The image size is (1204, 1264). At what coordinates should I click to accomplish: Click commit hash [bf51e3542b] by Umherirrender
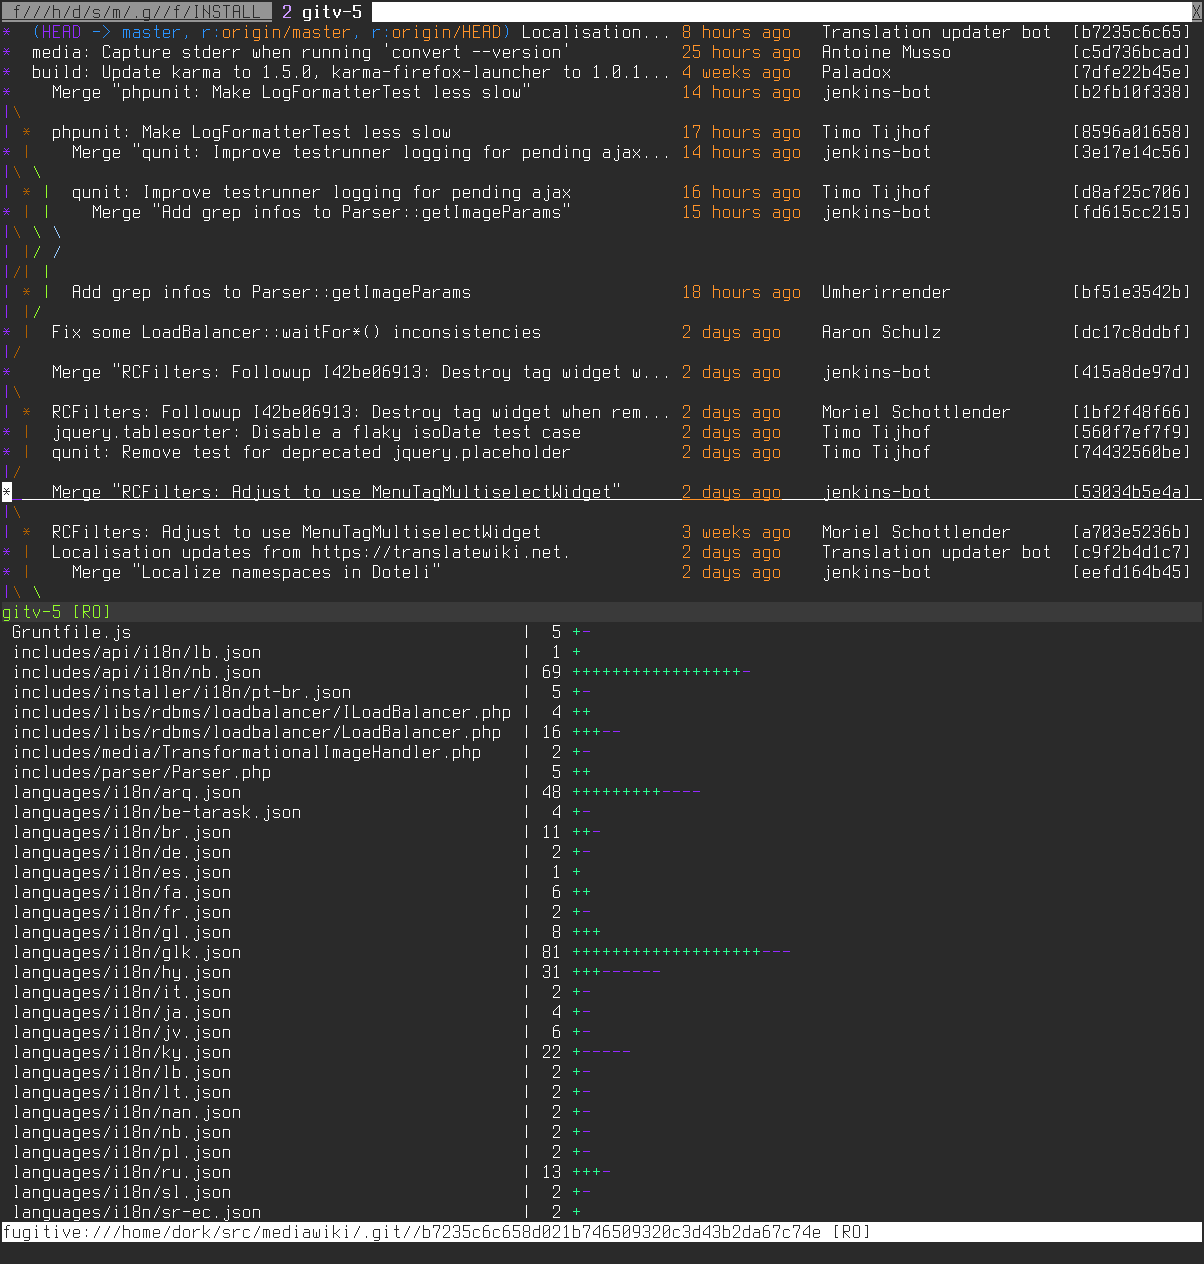click(1131, 292)
